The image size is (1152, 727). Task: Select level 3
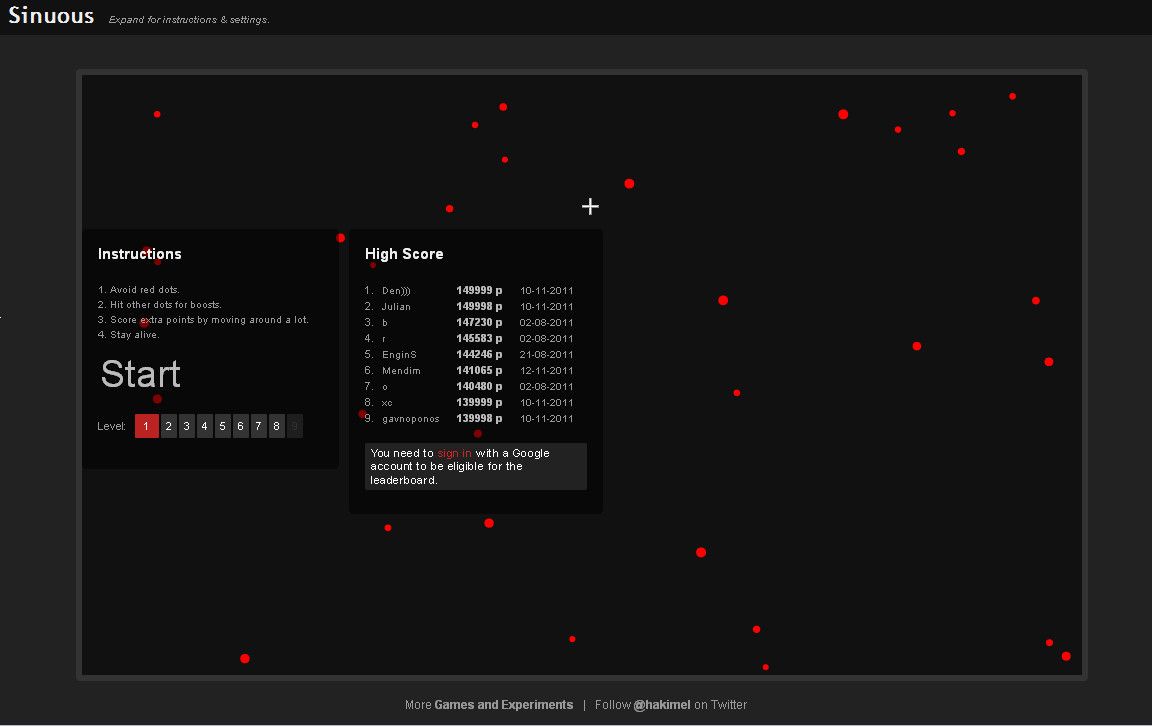click(x=186, y=426)
